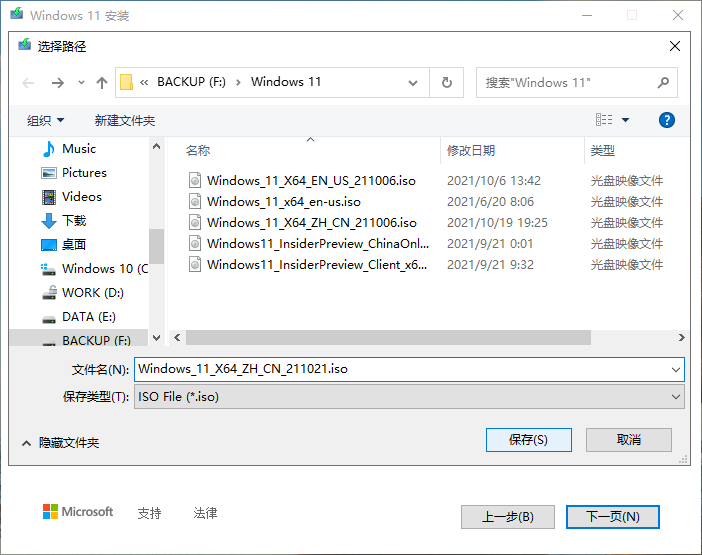Expand the address bar history dropdown
The image size is (702, 555).
pos(413,83)
